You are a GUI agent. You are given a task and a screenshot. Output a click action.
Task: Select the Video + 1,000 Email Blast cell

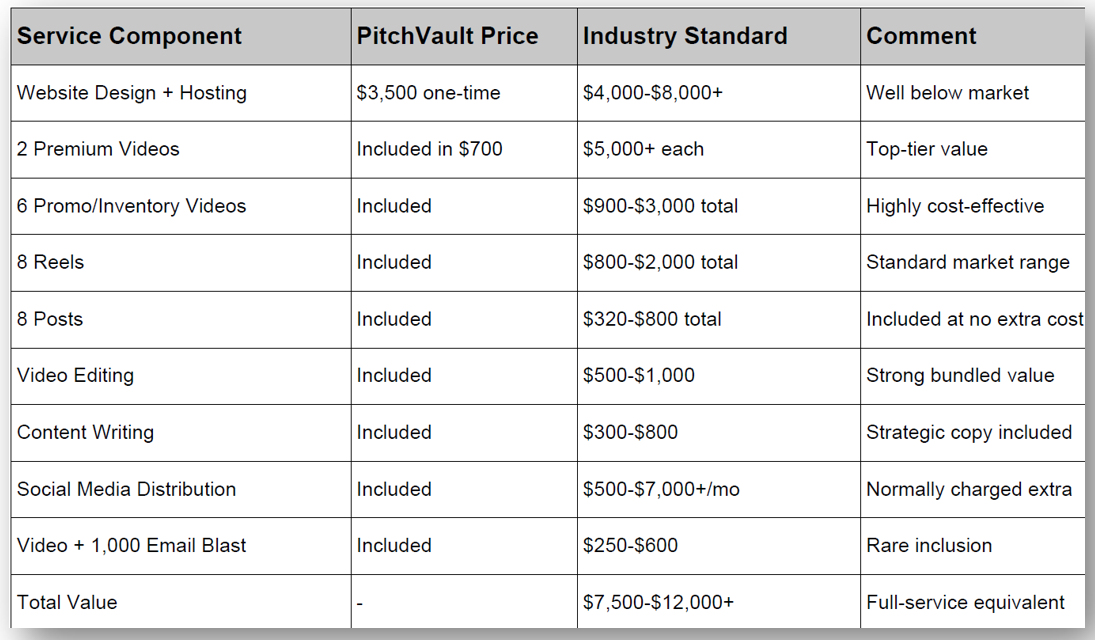point(181,546)
